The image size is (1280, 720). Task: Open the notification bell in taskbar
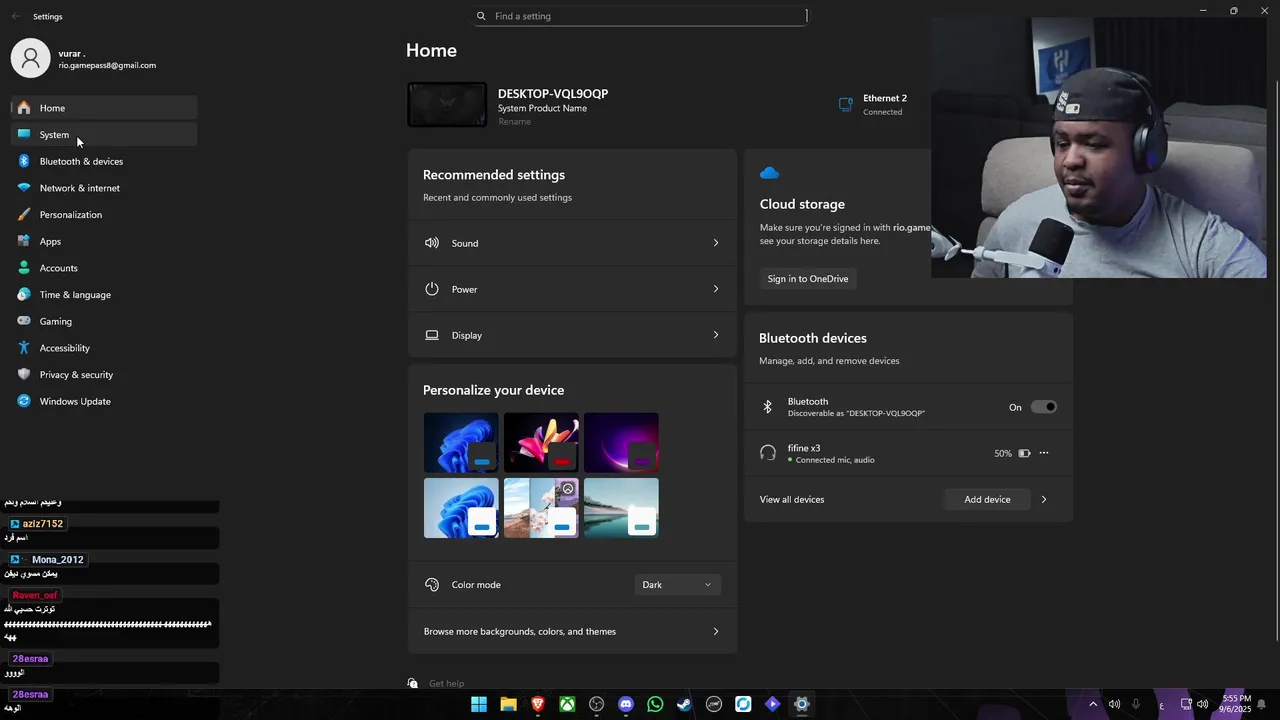point(1262,704)
